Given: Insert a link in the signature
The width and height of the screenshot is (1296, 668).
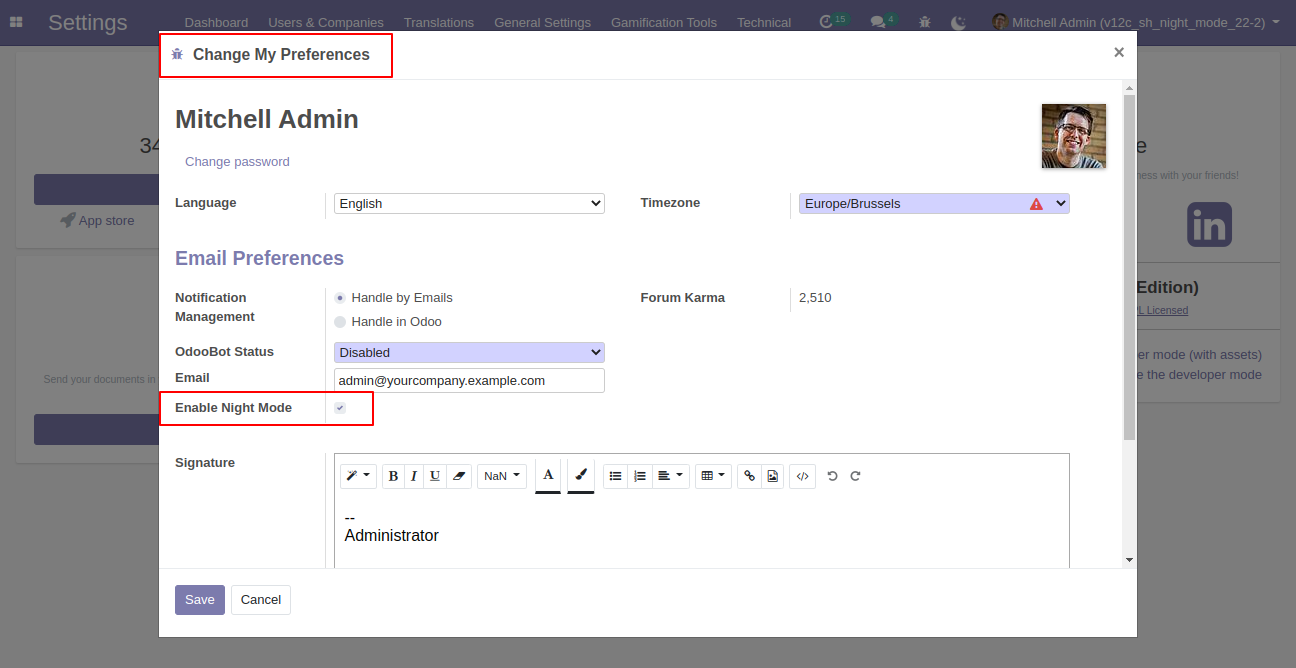Looking at the screenshot, I should [x=750, y=476].
